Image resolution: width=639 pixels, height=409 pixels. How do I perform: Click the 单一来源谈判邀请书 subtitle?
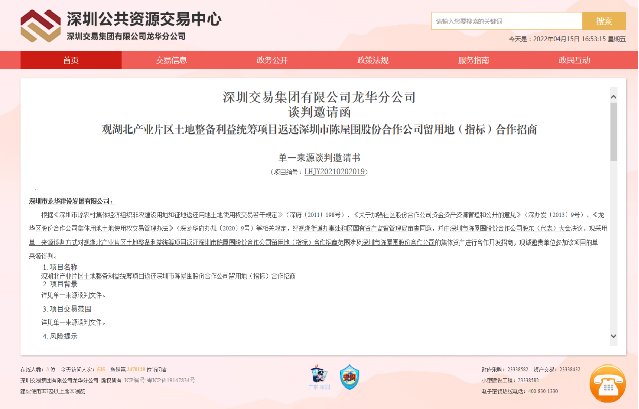click(320, 159)
